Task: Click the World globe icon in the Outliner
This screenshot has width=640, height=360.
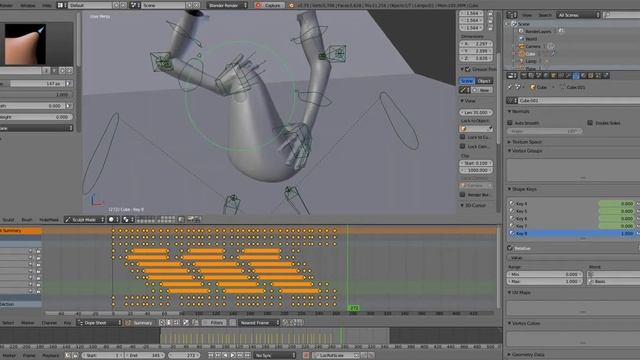Action: [521, 39]
